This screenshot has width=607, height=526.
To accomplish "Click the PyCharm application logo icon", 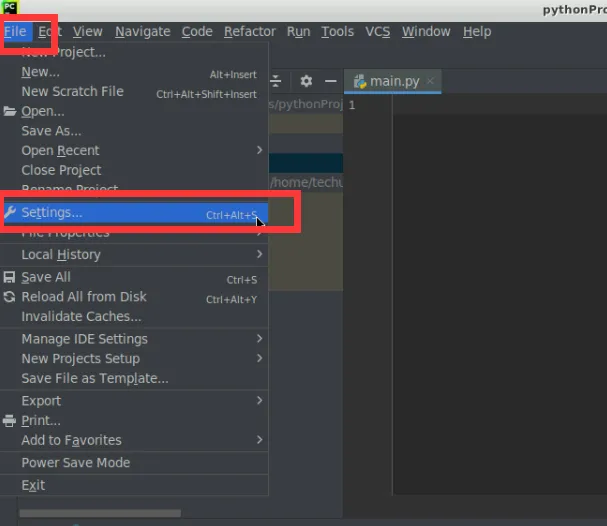I will coord(9,7).
